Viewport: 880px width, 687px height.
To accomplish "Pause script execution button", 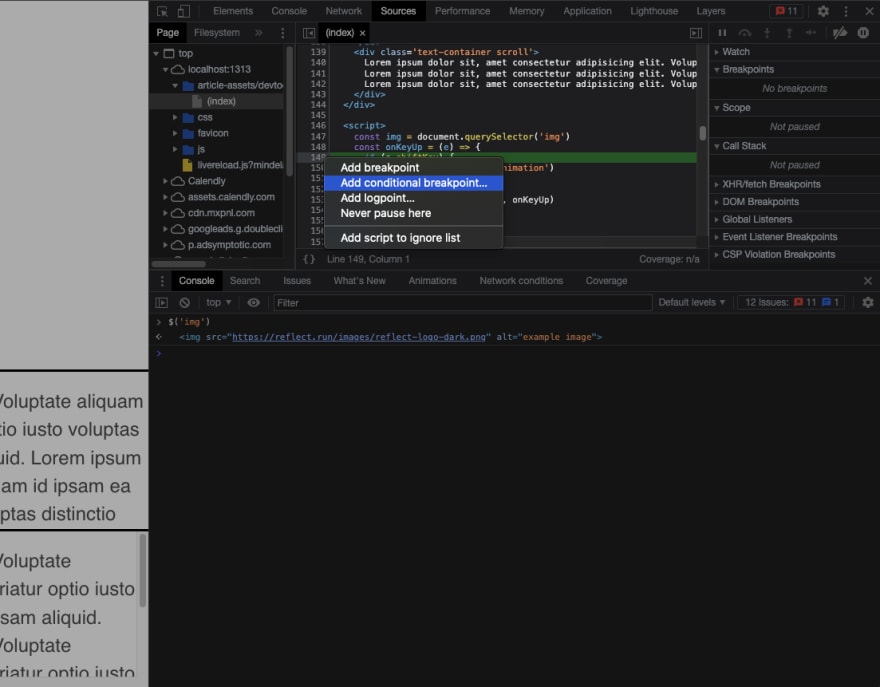I will 722,33.
